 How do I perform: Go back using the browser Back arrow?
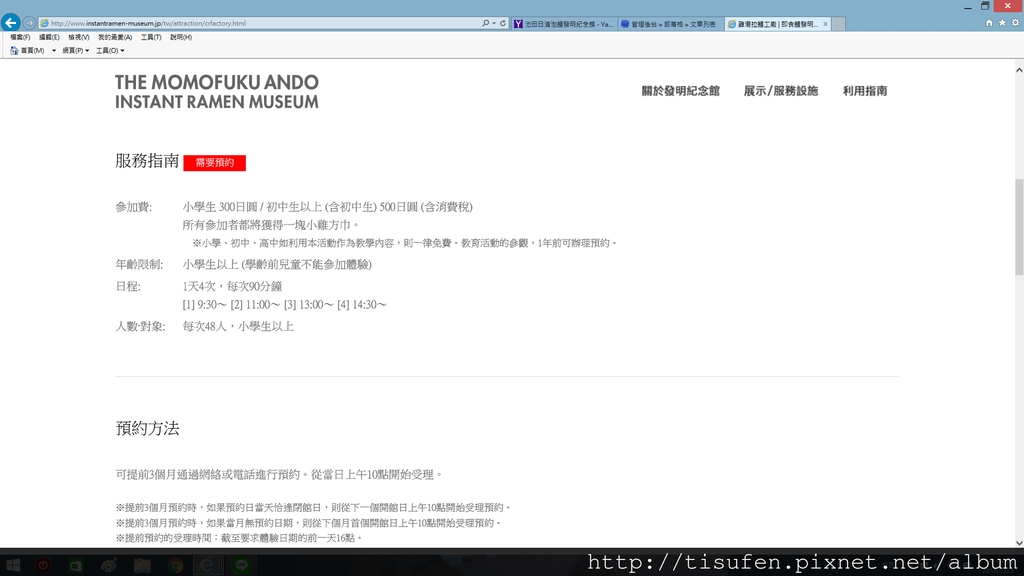10,23
